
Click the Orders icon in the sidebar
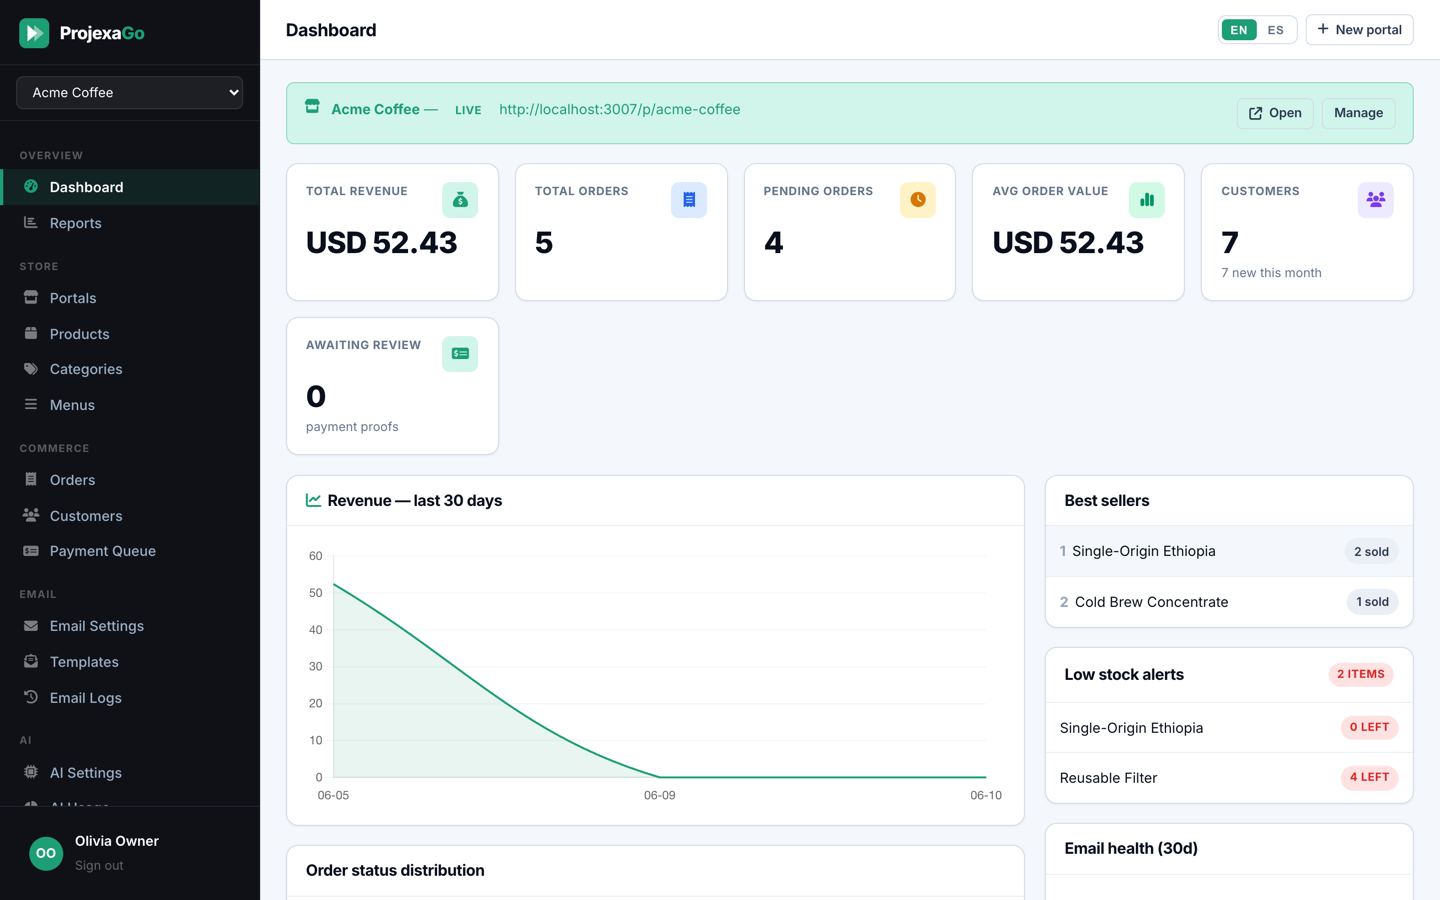point(31,480)
